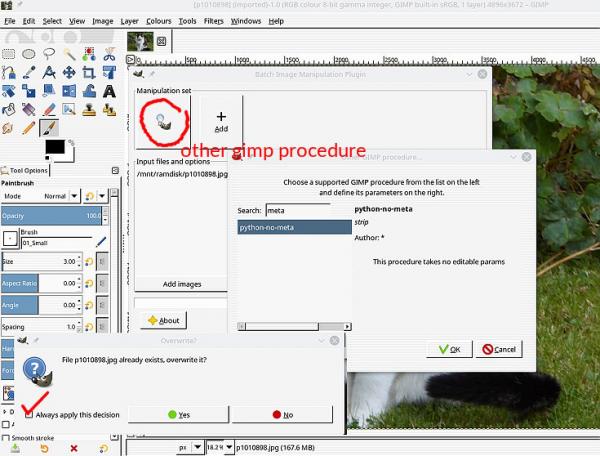Select the Rectangle Select tool
This screenshot has height=456, width=600.
[9, 54]
